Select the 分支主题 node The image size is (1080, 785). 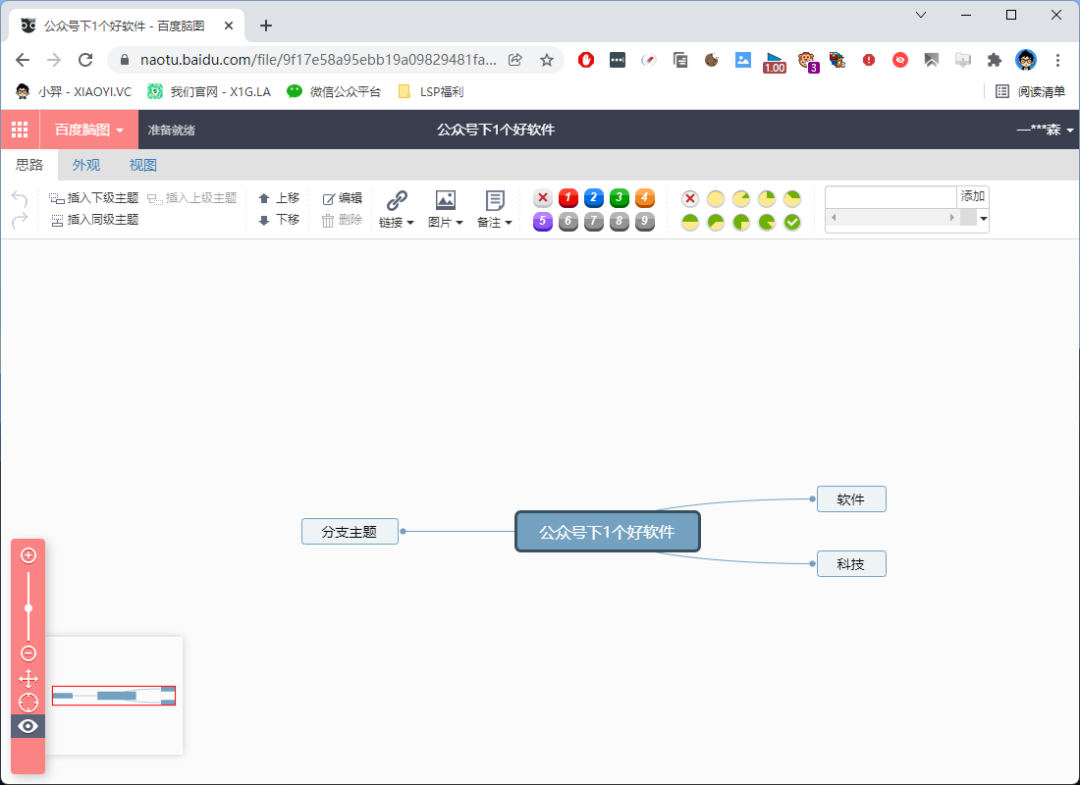point(349,532)
